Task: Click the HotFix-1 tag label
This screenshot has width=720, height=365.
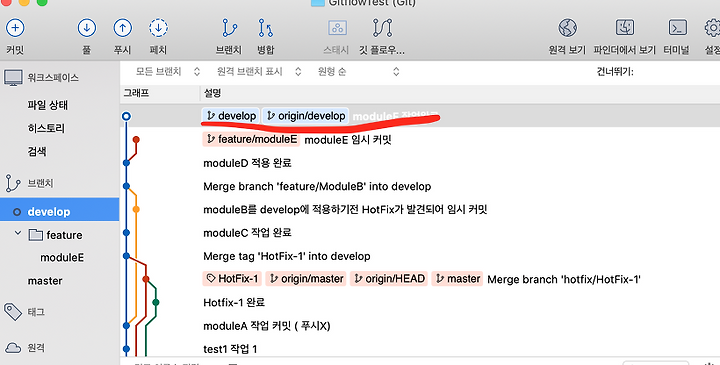Action: click(x=232, y=279)
